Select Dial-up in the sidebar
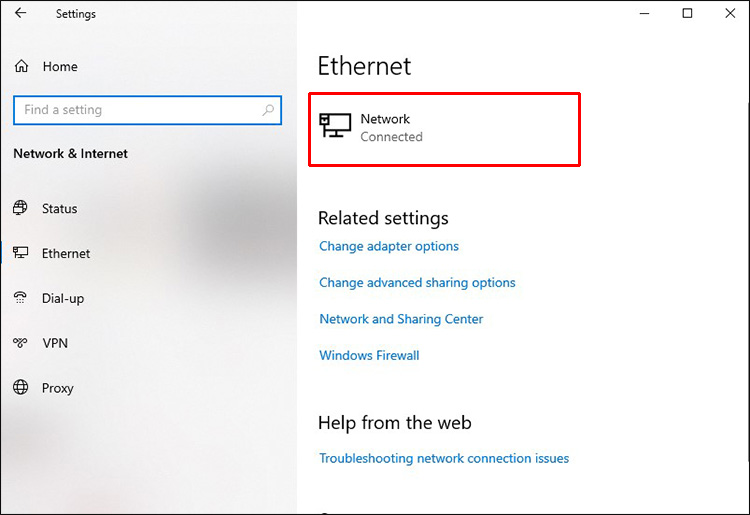The image size is (750, 515). (63, 298)
